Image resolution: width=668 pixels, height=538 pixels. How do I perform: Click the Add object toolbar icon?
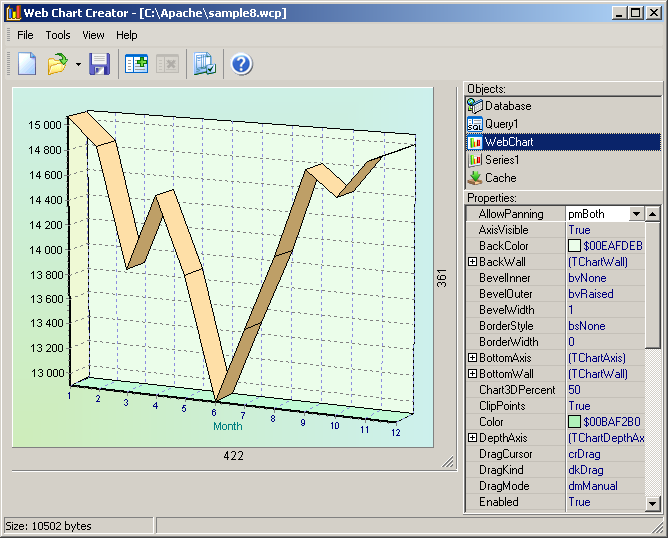[136, 64]
